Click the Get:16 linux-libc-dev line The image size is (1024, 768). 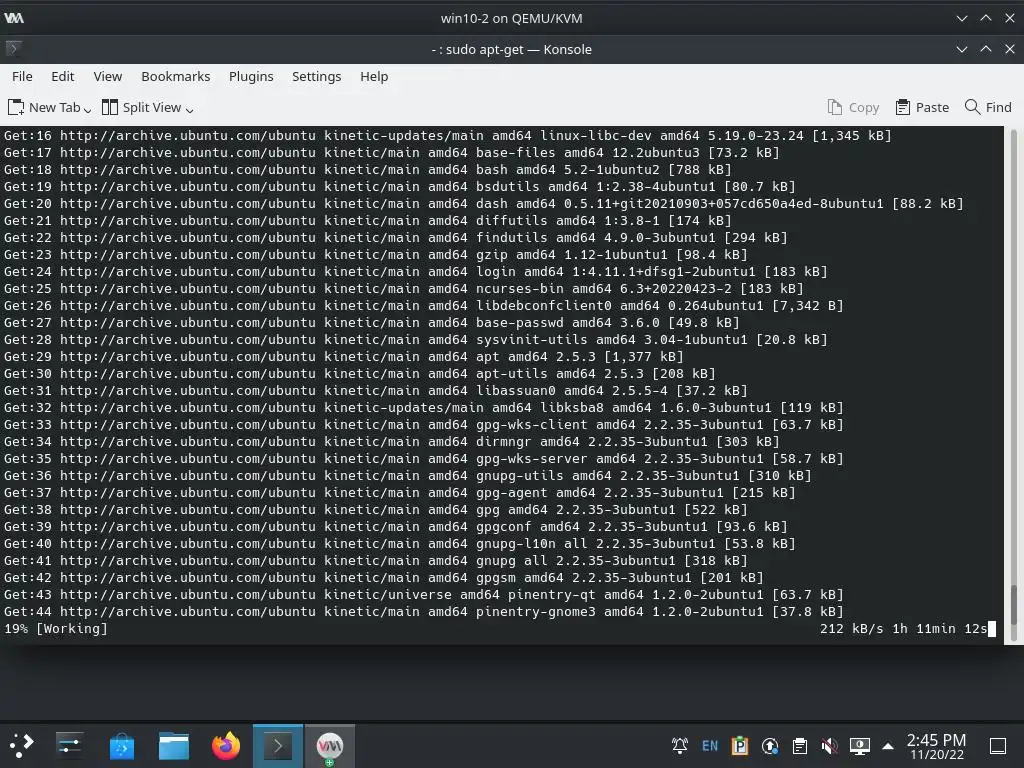click(447, 135)
